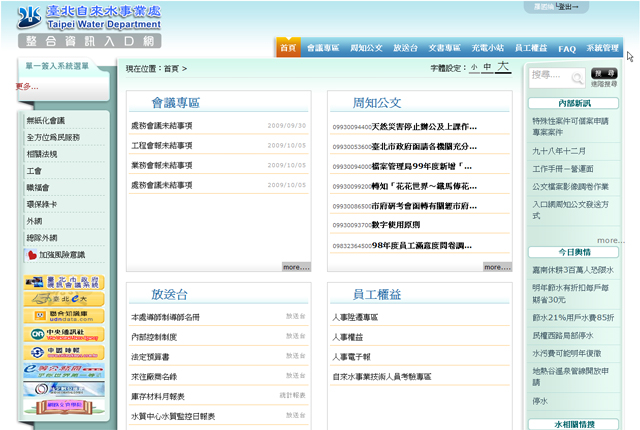Open 總隊外網 in the left menu
The image size is (640, 430).
coord(42,237)
